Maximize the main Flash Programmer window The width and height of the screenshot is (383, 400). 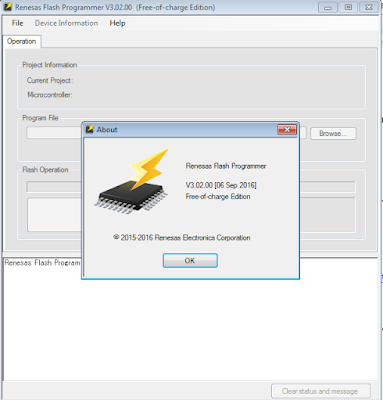click(348, 7)
